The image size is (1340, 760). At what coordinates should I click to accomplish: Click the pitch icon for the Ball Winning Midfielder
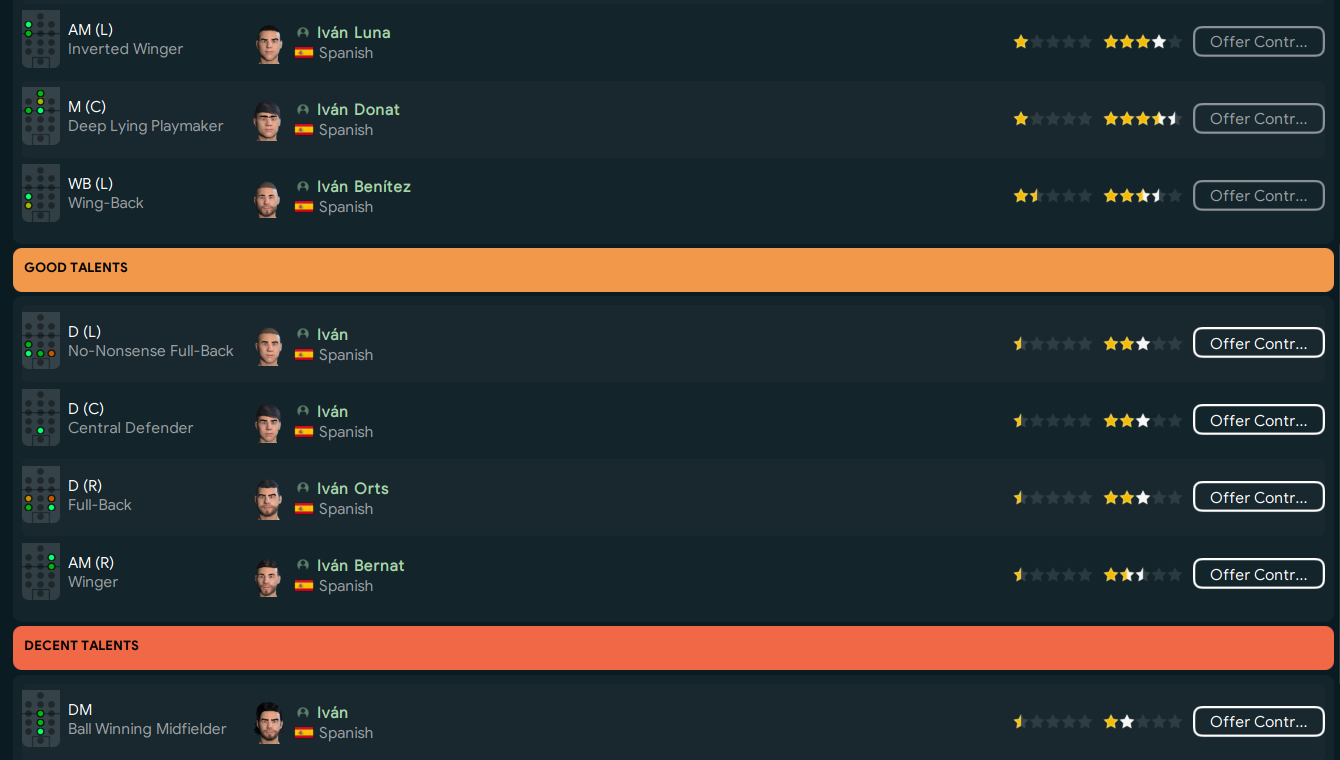coord(41,720)
